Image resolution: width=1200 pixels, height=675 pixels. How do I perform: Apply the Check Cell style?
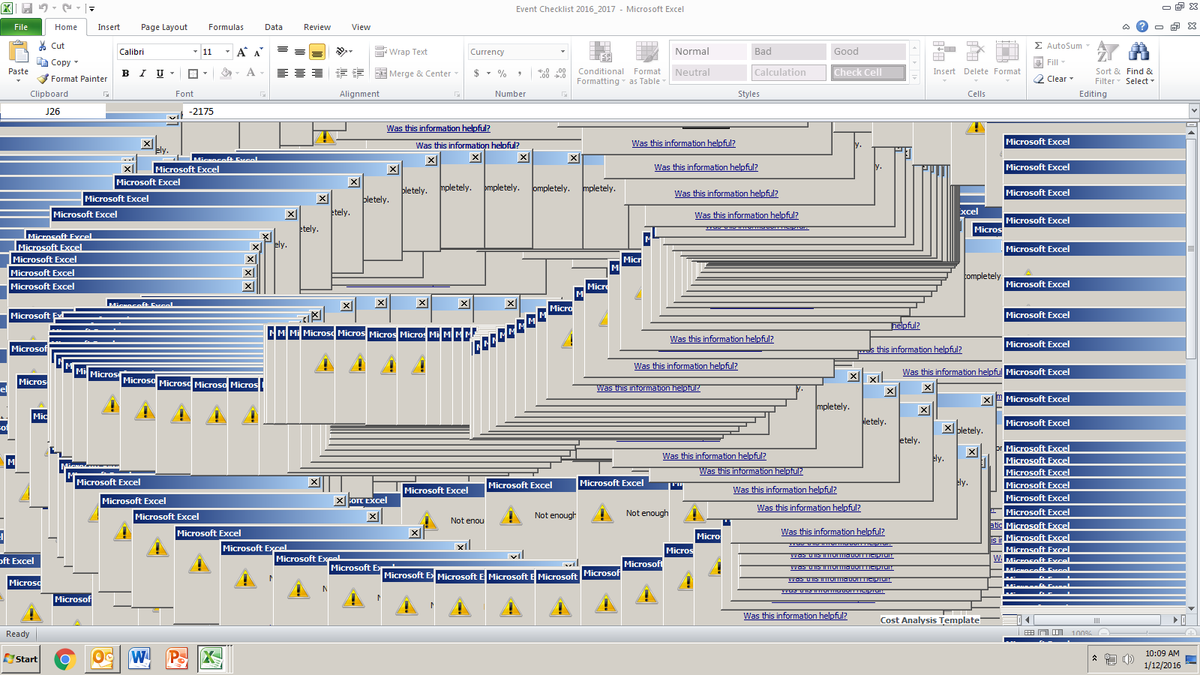click(x=868, y=72)
